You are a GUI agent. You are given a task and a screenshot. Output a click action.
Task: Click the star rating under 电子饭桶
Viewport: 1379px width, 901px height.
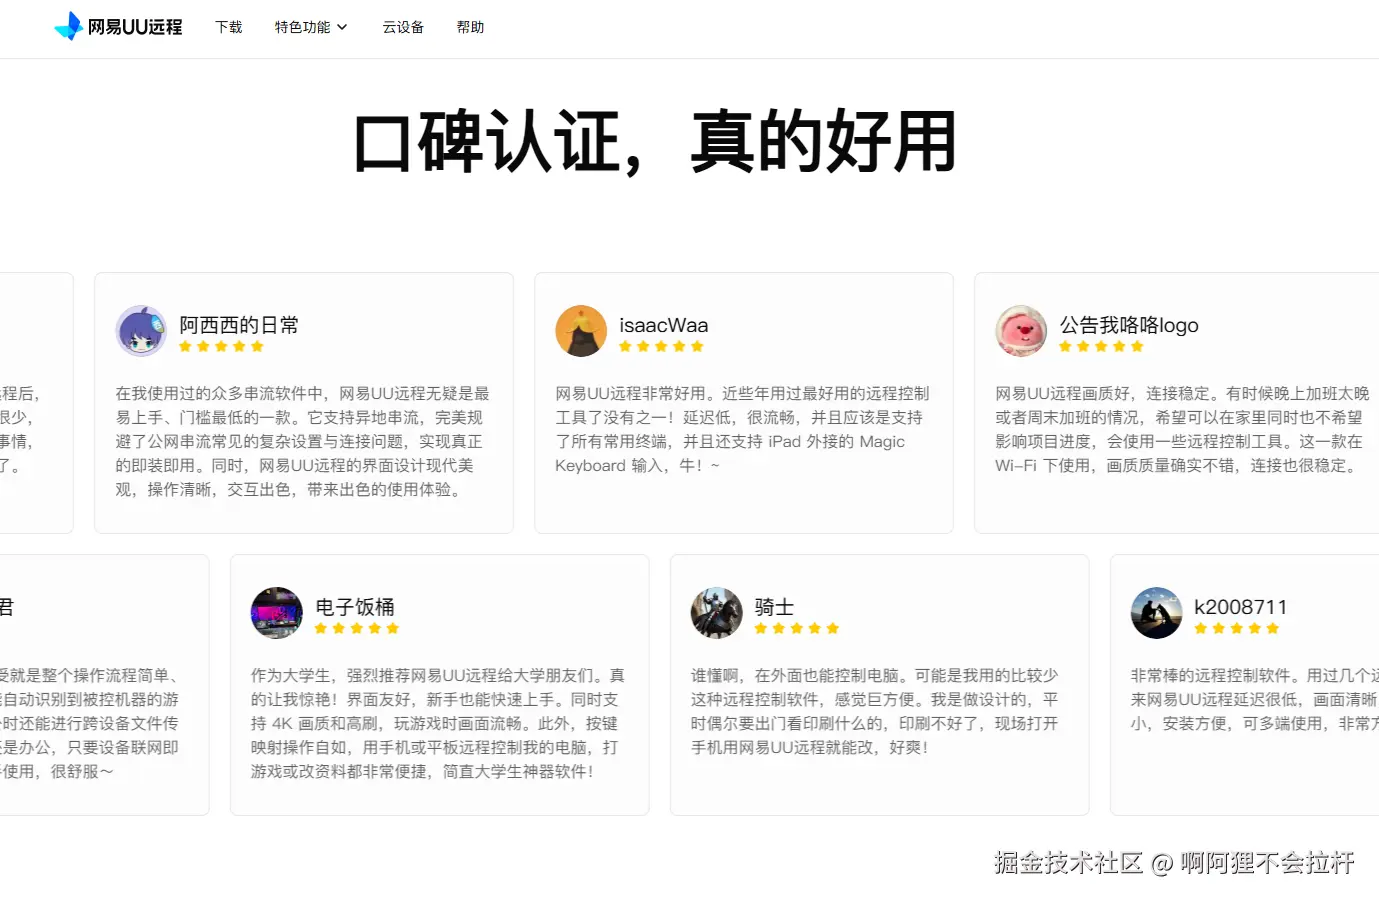(x=357, y=628)
